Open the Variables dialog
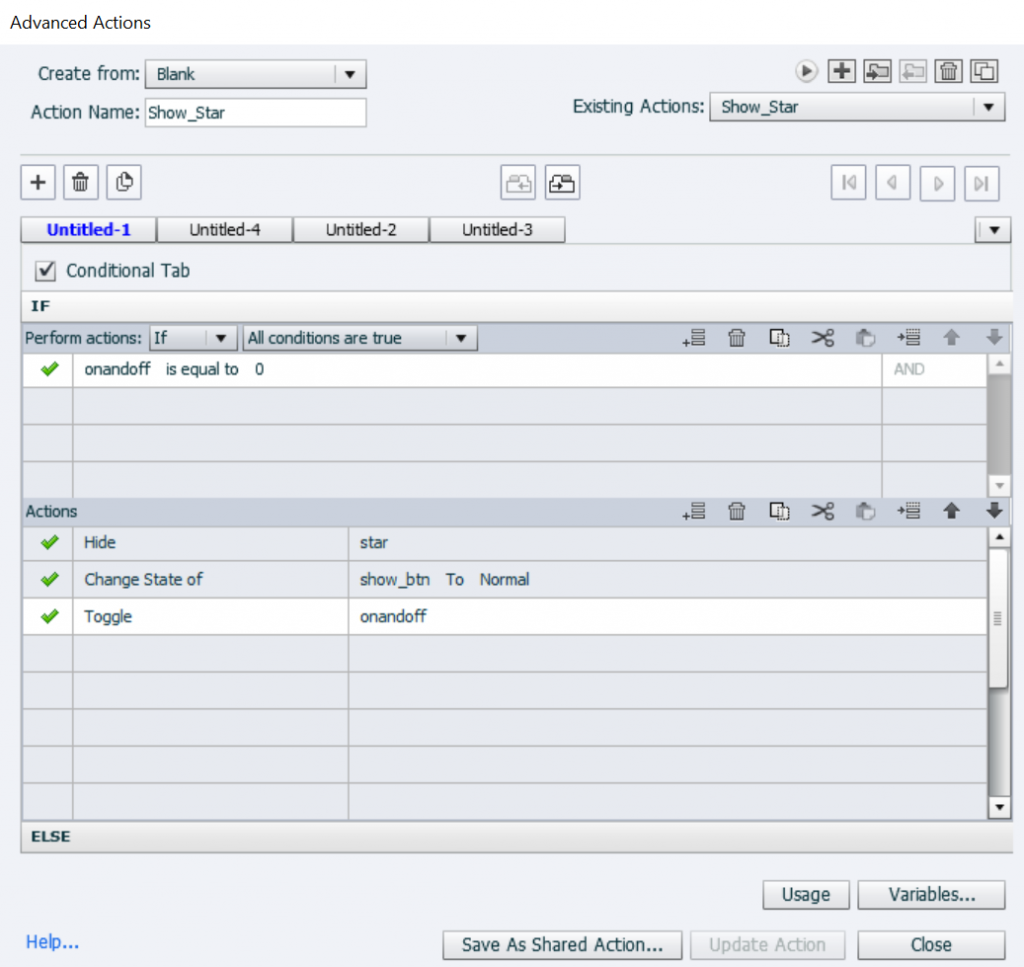Viewport: 1024px width, 967px height. pyautogui.click(x=931, y=894)
